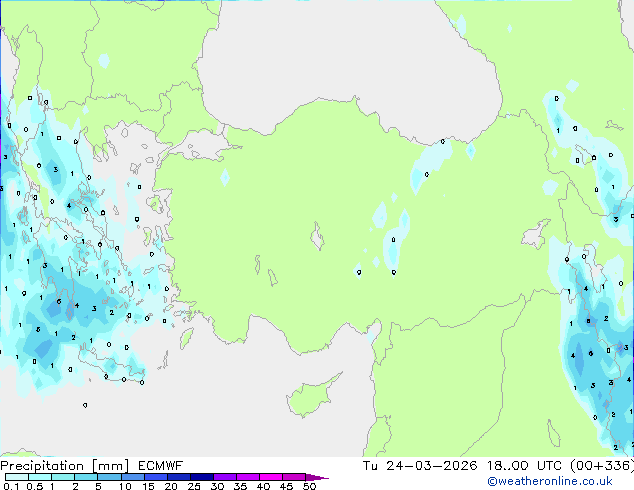Click the "ECMWF" model label

(x=161, y=466)
